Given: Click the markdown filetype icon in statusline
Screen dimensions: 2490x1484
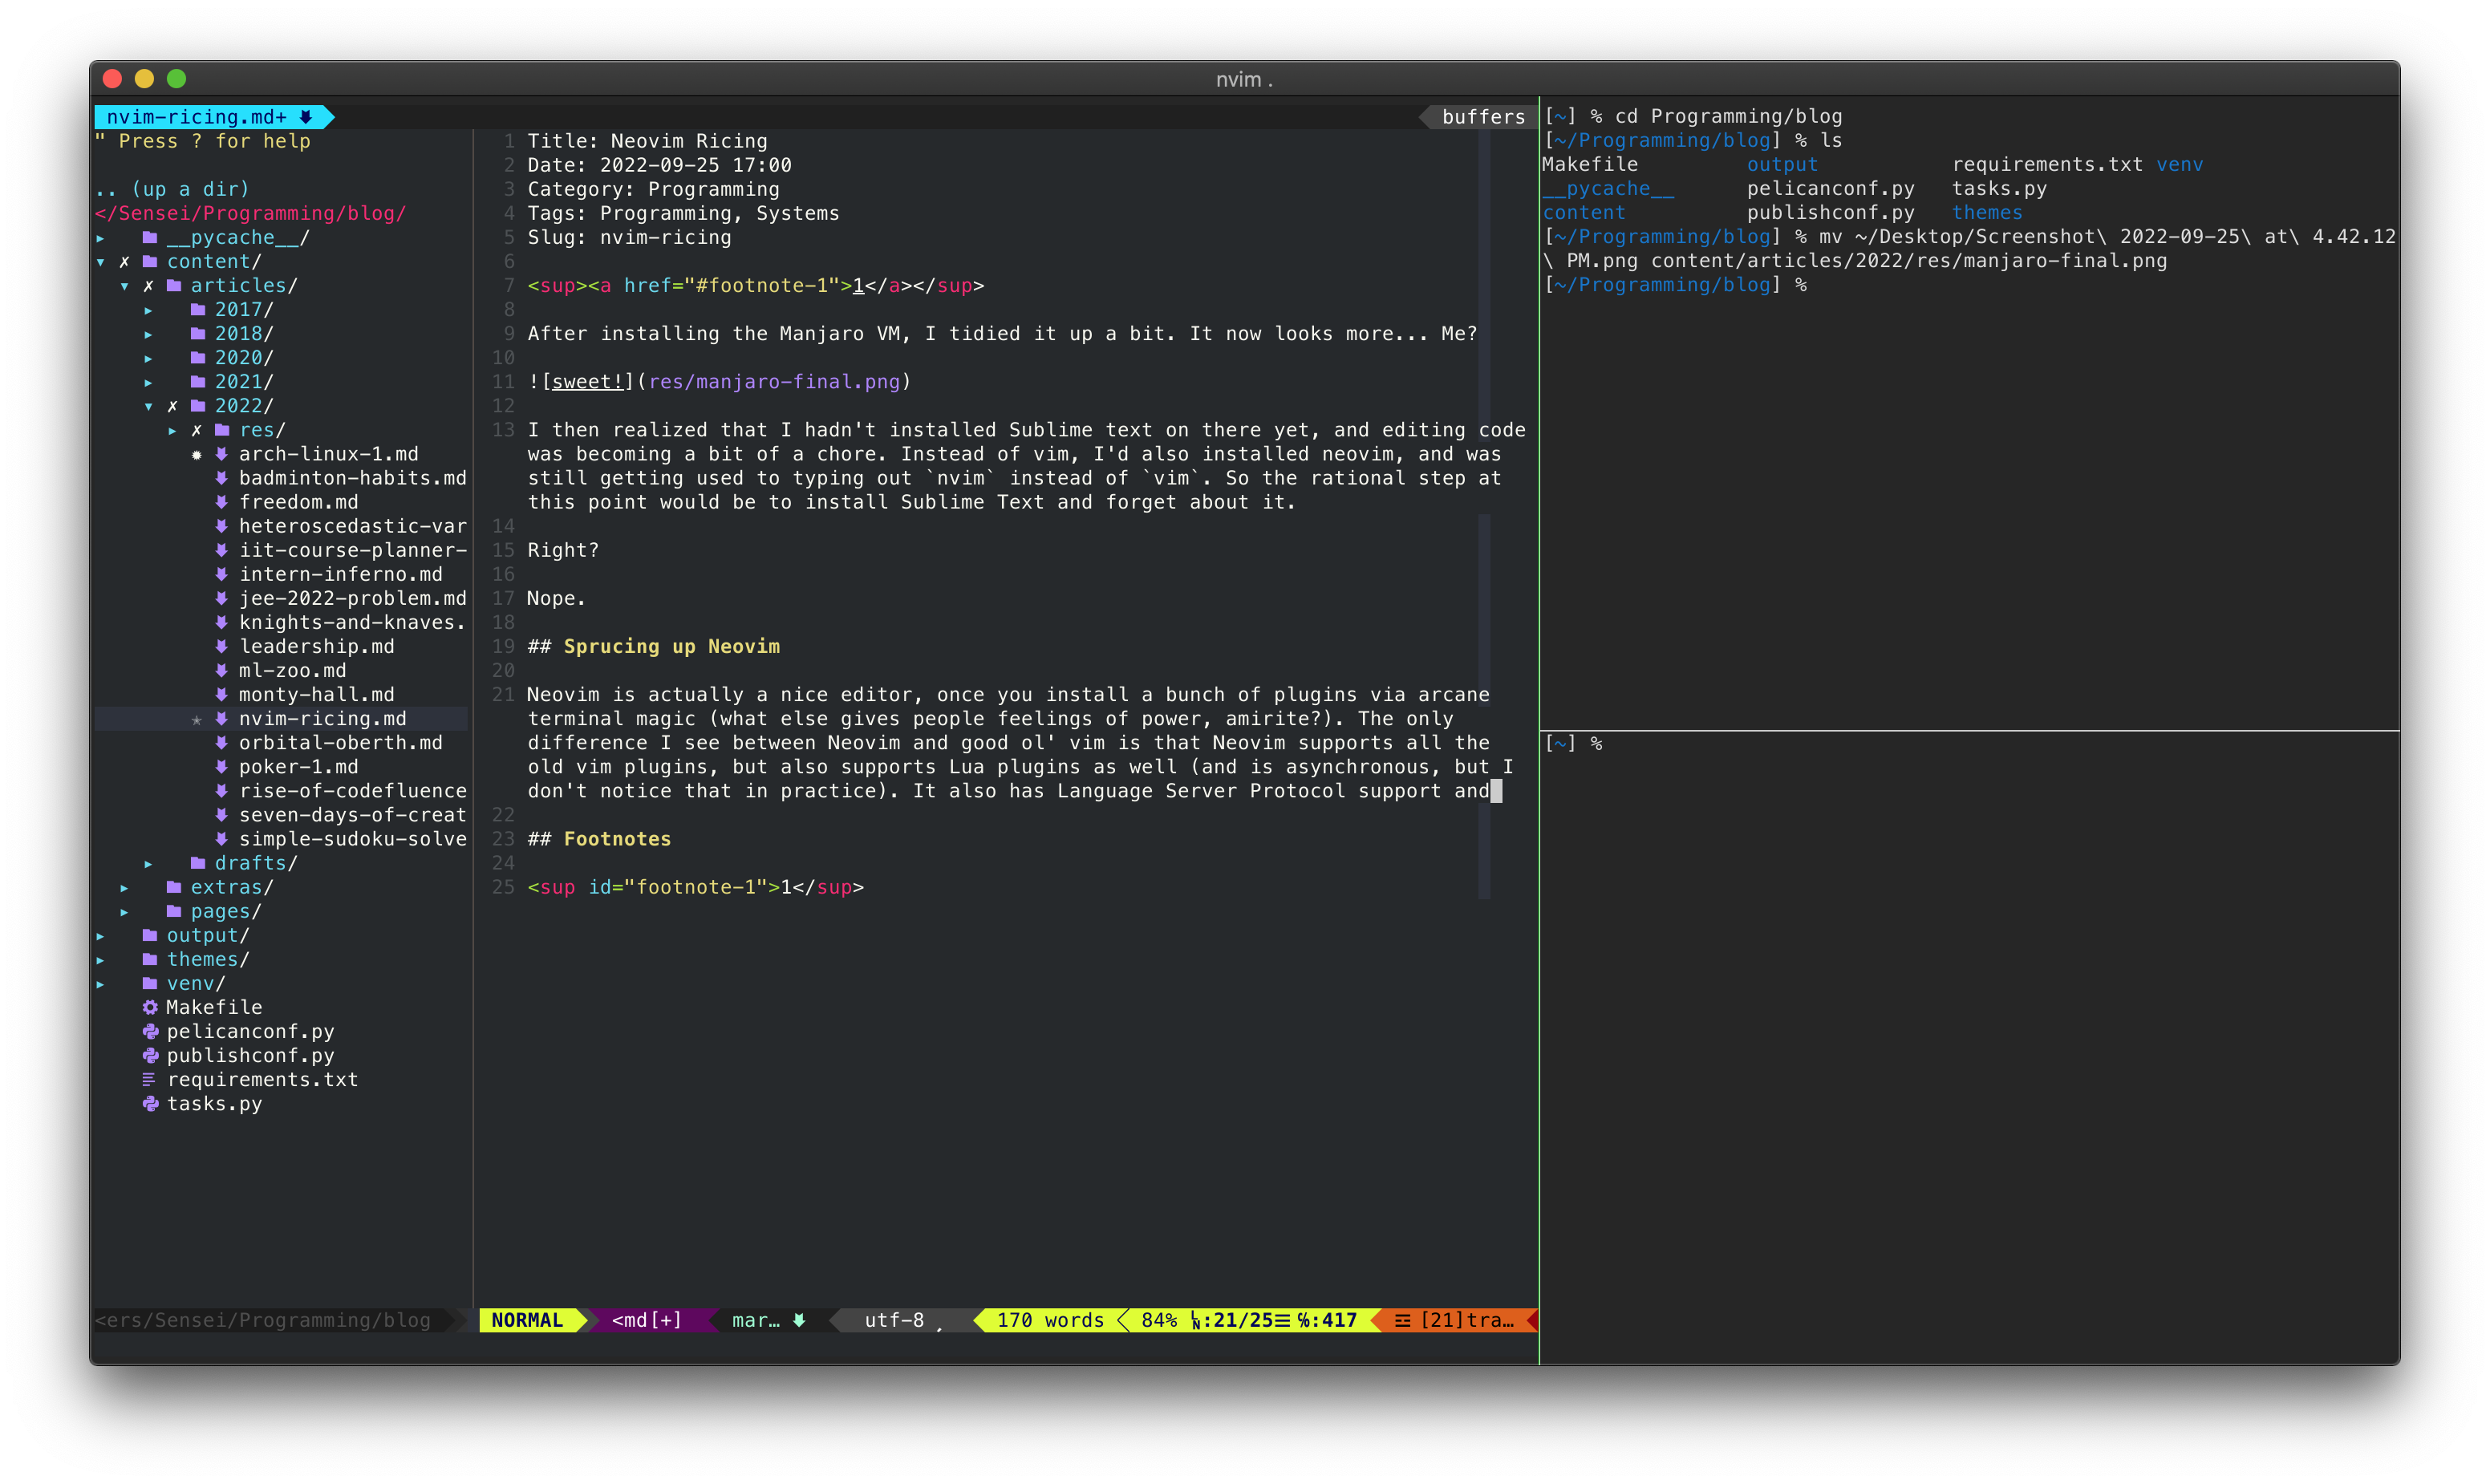Looking at the screenshot, I should pyautogui.click(x=799, y=1320).
